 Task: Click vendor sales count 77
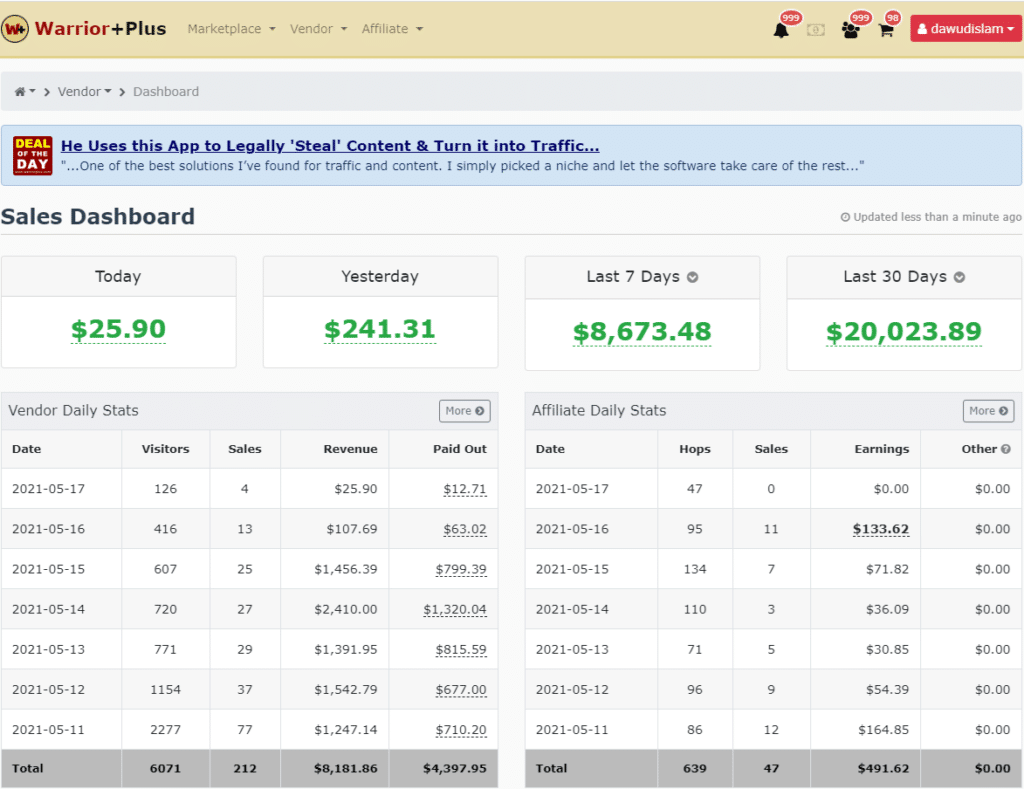point(244,730)
